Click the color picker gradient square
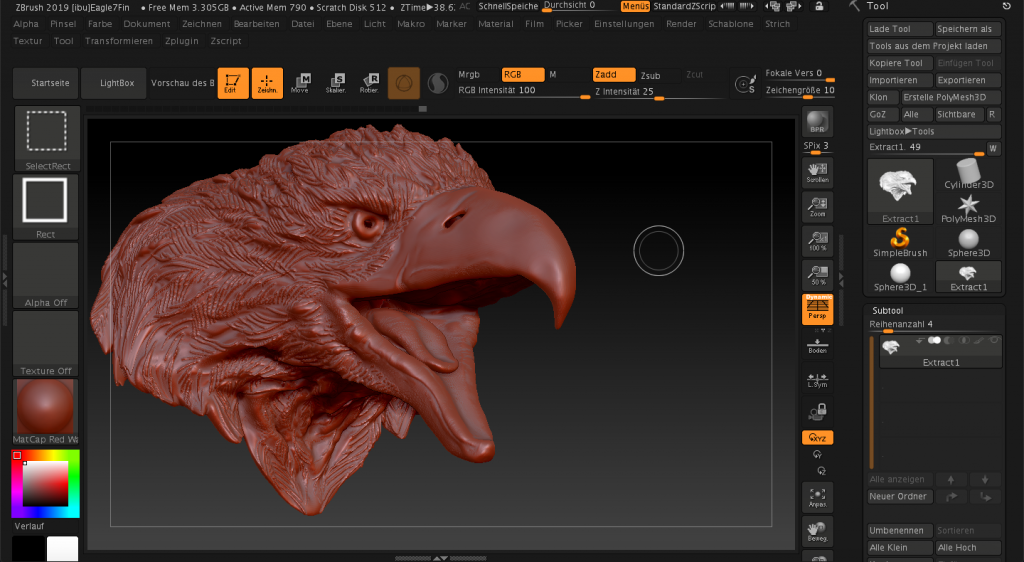 click(x=45, y=484)
